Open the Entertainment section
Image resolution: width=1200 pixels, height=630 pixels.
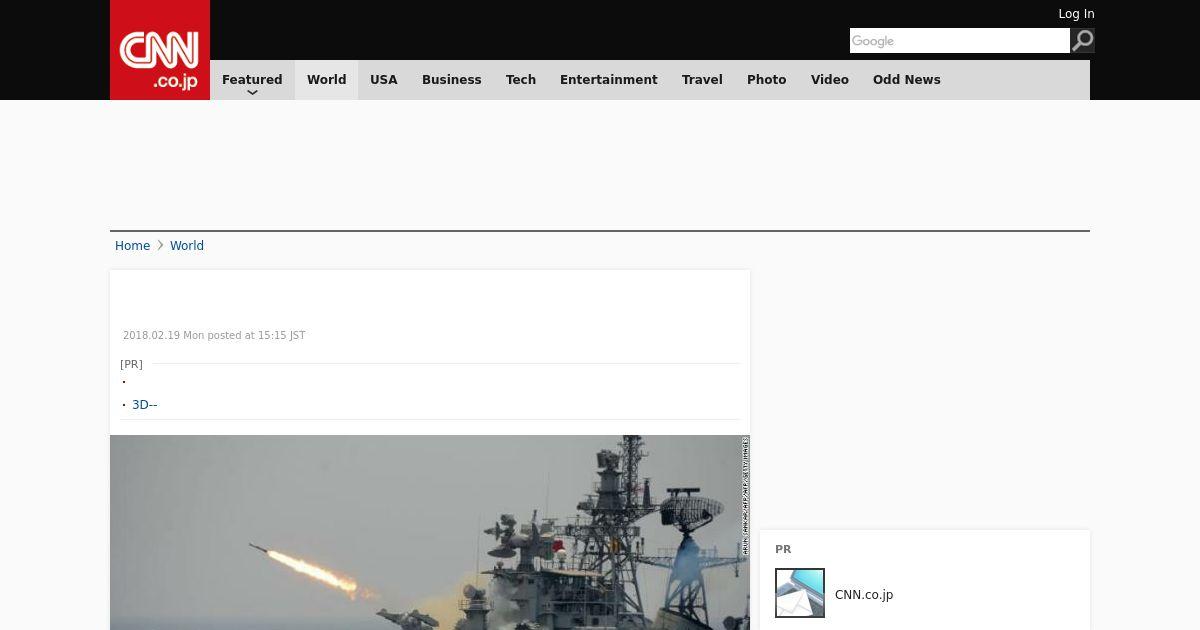(609, 80)
